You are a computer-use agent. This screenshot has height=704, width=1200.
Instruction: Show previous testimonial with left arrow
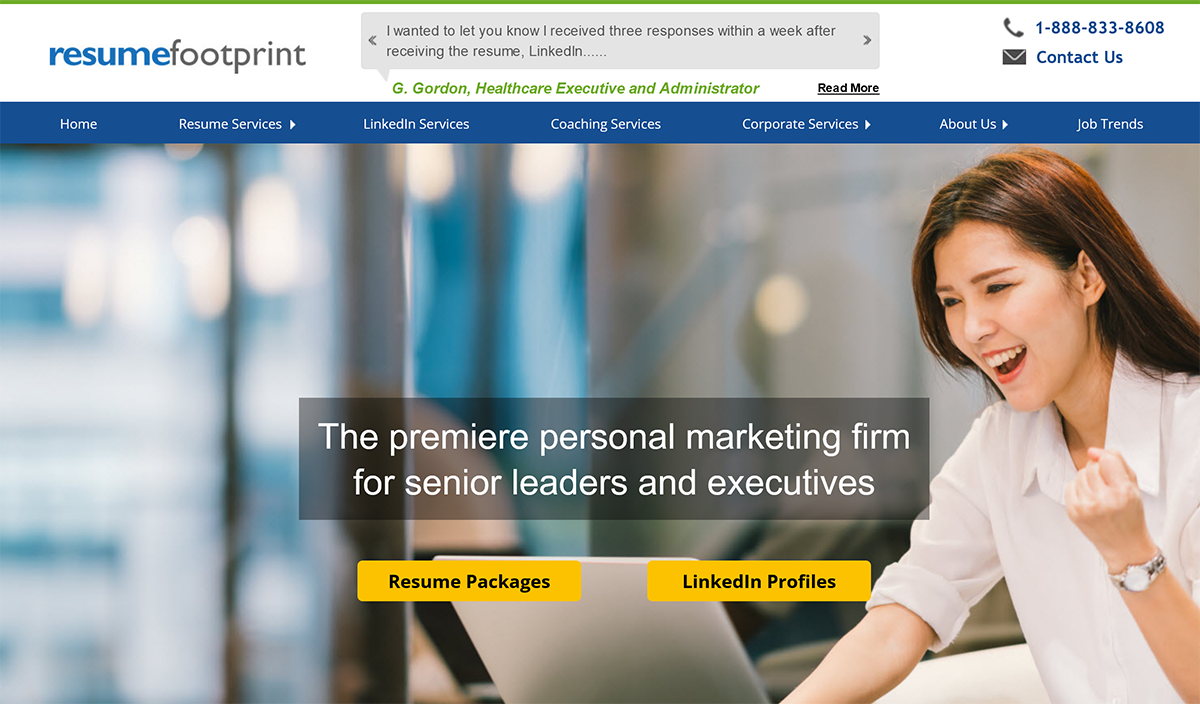[373, 41]
